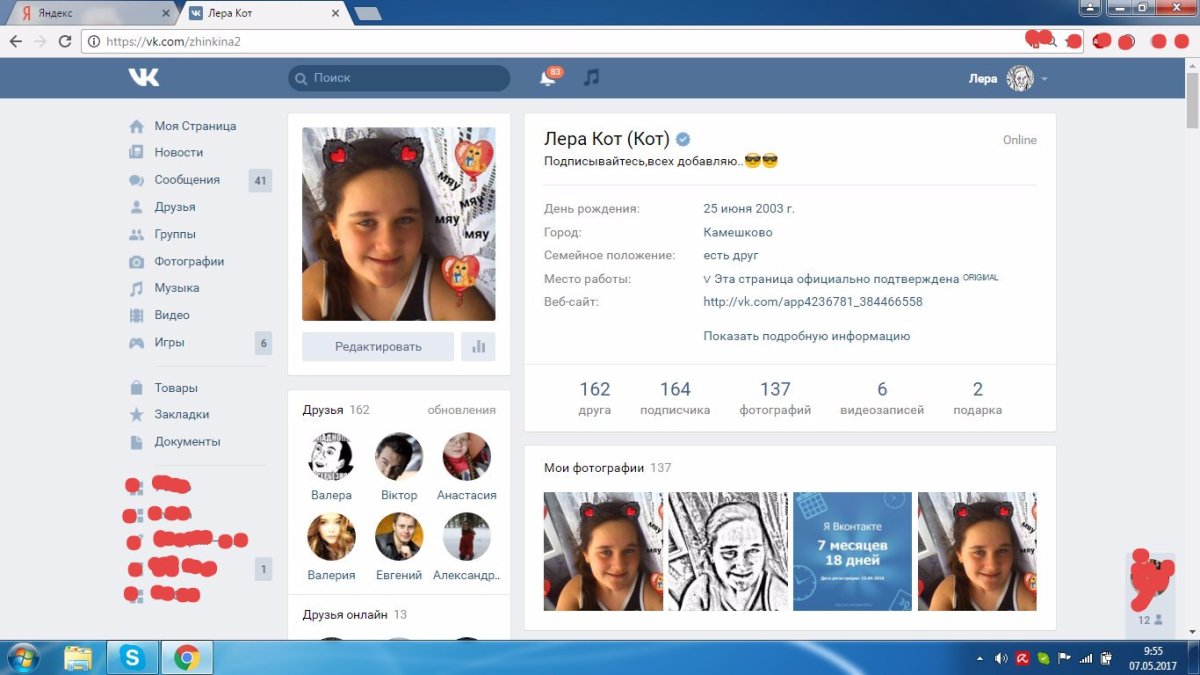This screenshot has width=1200, height=675.
Task: Open the music note icon in header
Action: (x=591, y=78)
